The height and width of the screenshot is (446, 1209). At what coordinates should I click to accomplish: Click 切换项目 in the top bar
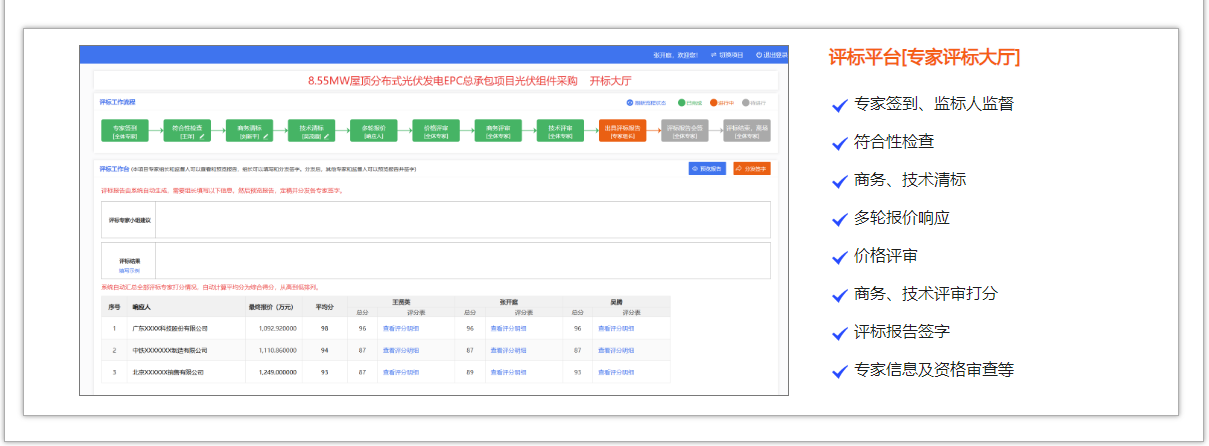pos(733,54)
